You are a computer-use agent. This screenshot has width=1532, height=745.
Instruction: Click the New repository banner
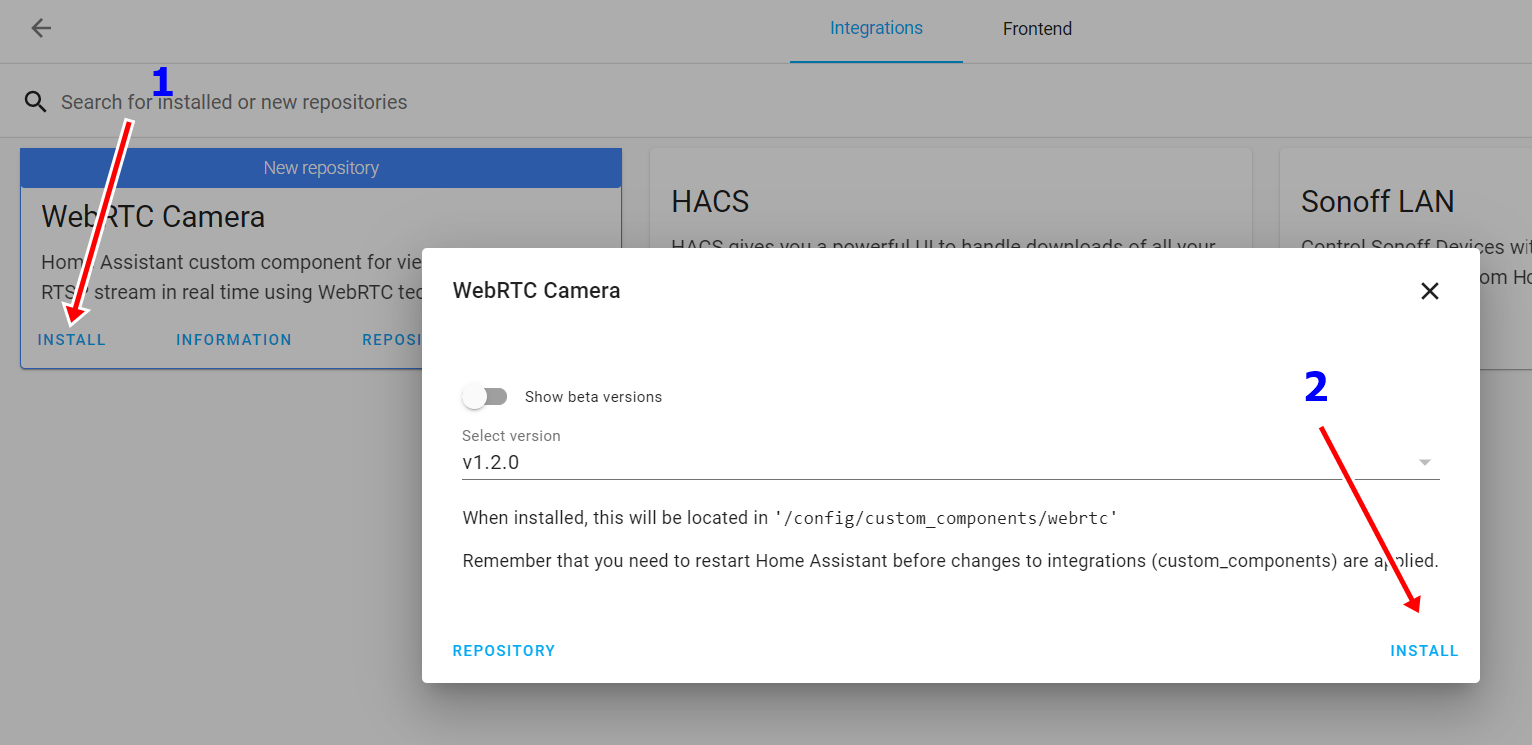coord(321,168)
